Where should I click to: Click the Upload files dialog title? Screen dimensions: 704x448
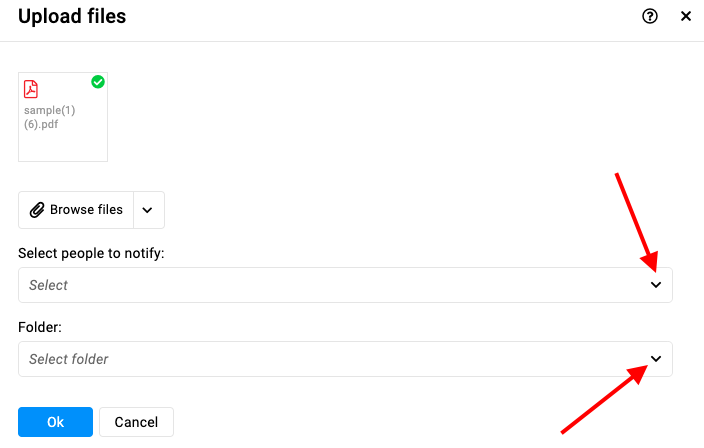(72, 17)
